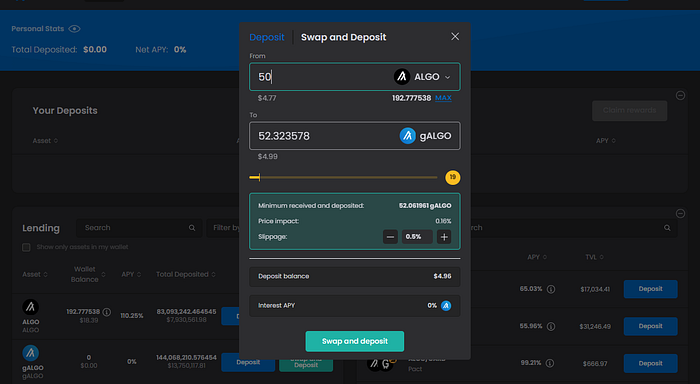Decrease slippage with the minus button

pyautogui.click(x=390, y=237)
